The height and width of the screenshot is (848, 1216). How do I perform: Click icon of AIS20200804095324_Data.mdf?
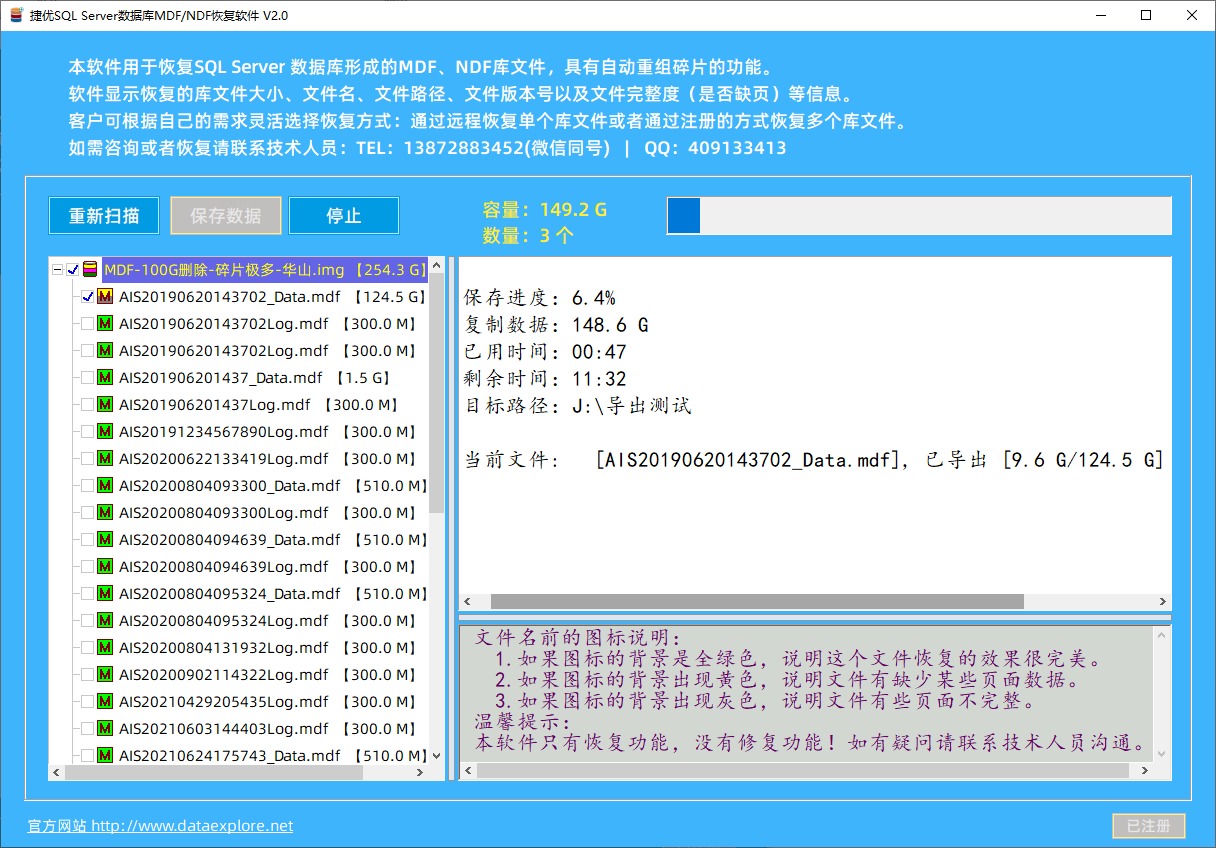[x=104, y=594]
